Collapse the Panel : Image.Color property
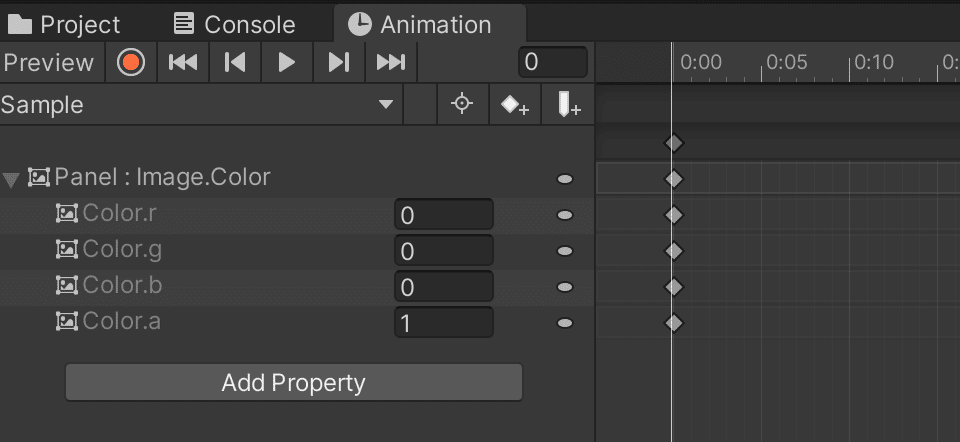 pos(11,179)
